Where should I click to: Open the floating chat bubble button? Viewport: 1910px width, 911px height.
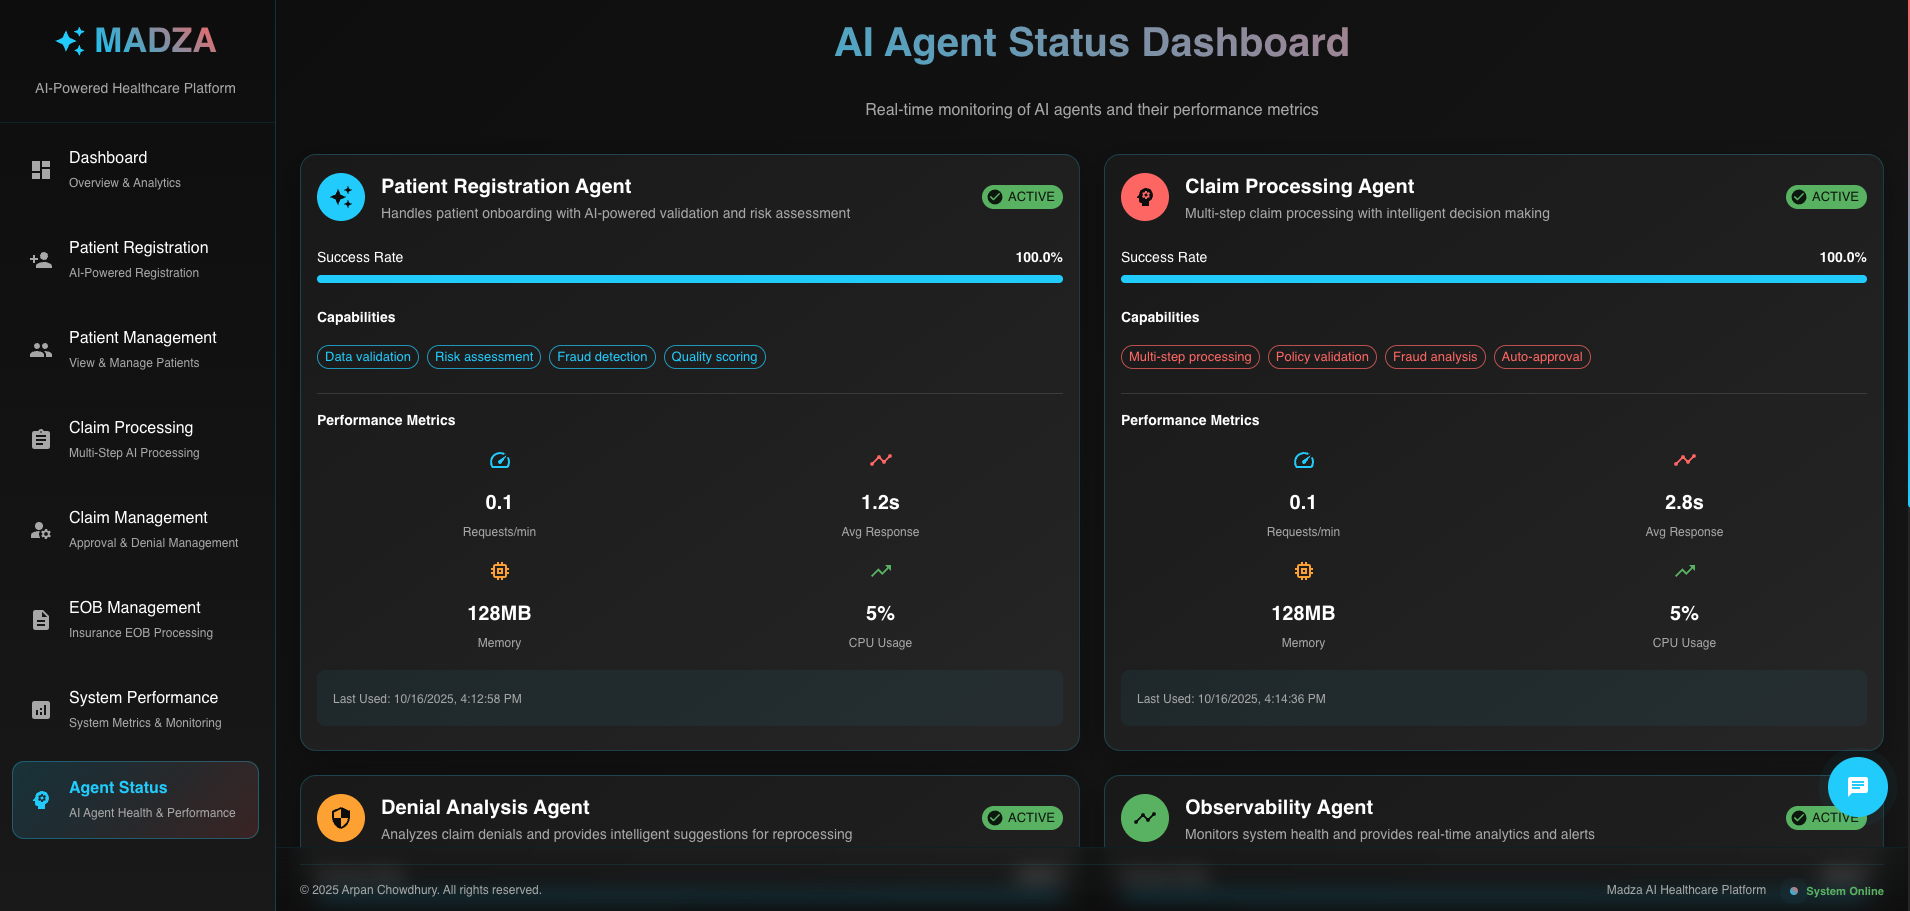1858,787
